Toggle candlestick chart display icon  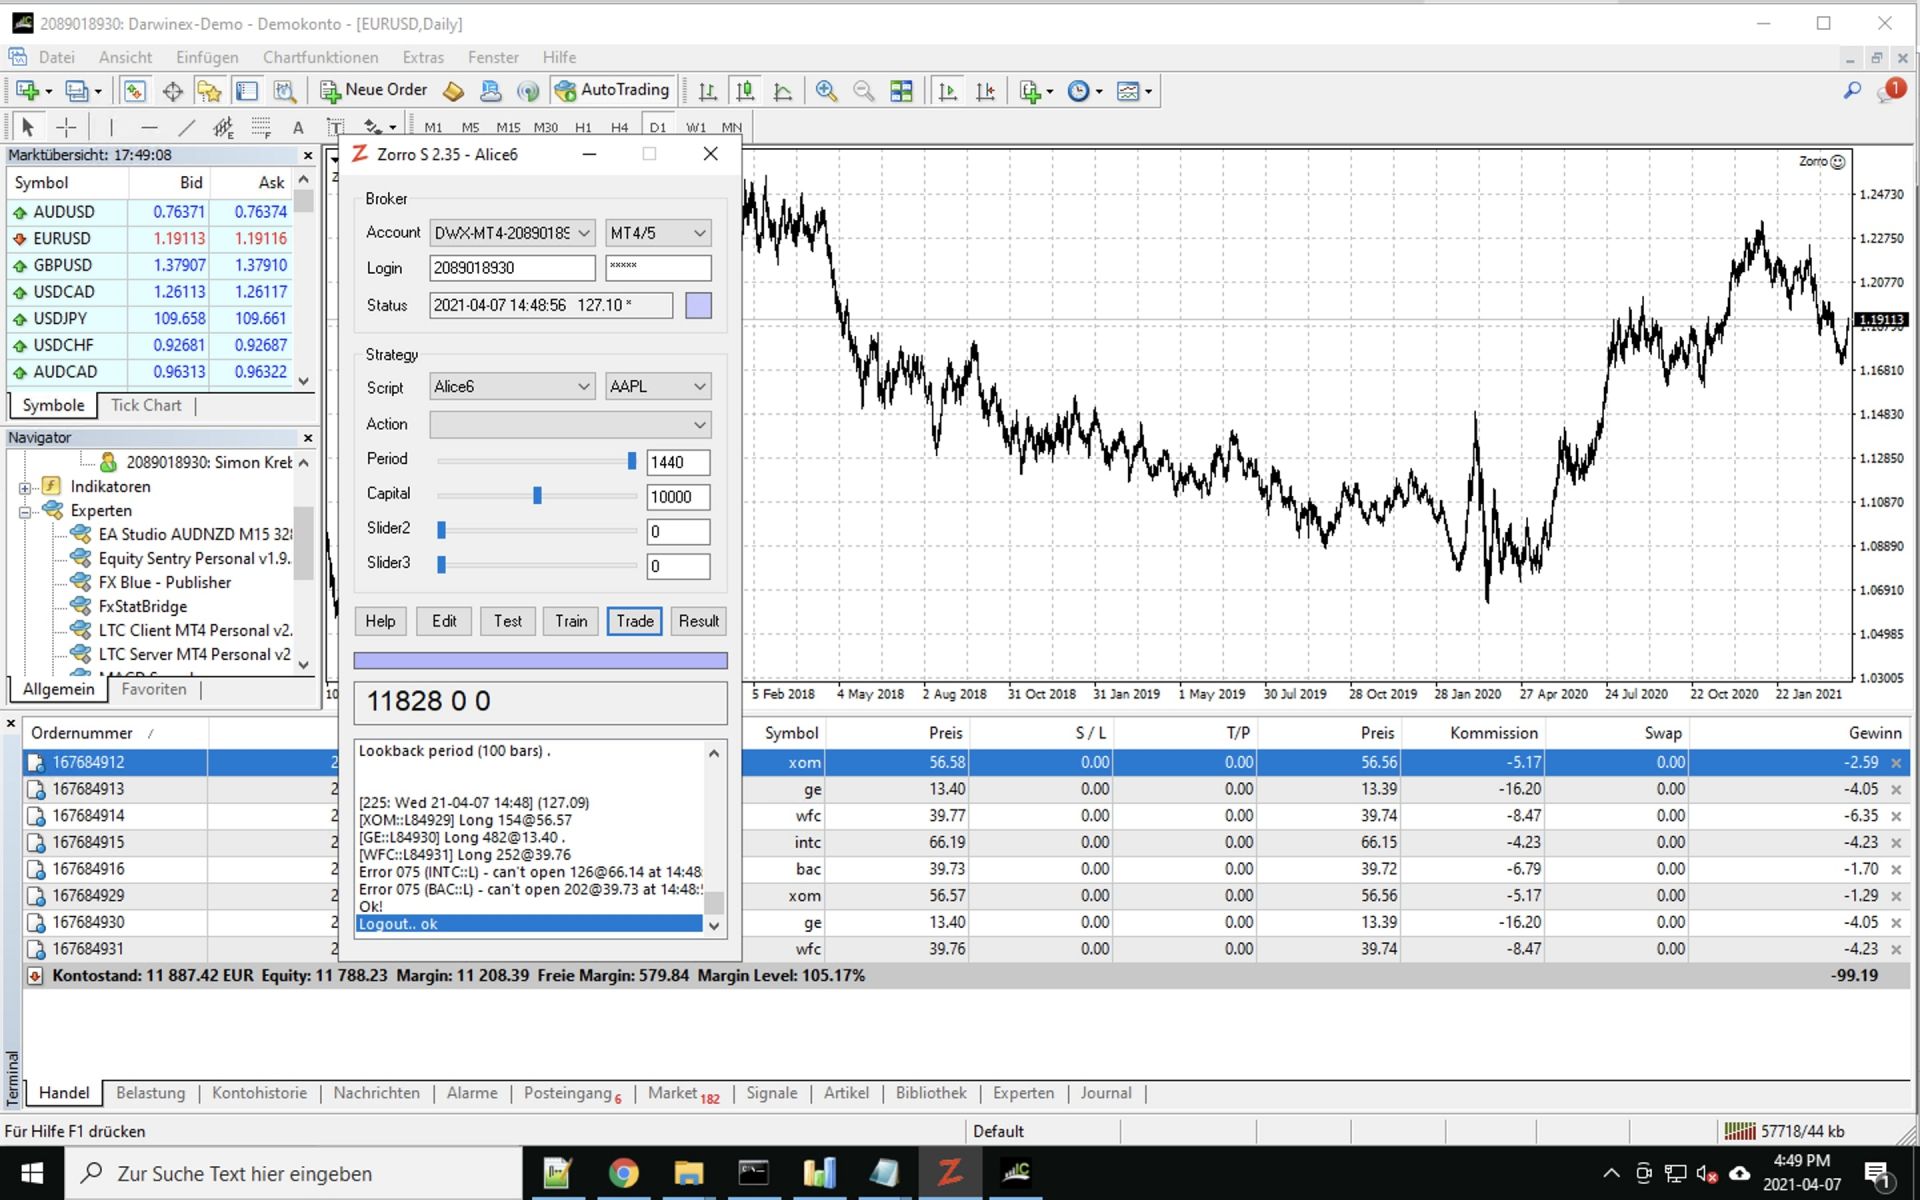coord(745,91)
